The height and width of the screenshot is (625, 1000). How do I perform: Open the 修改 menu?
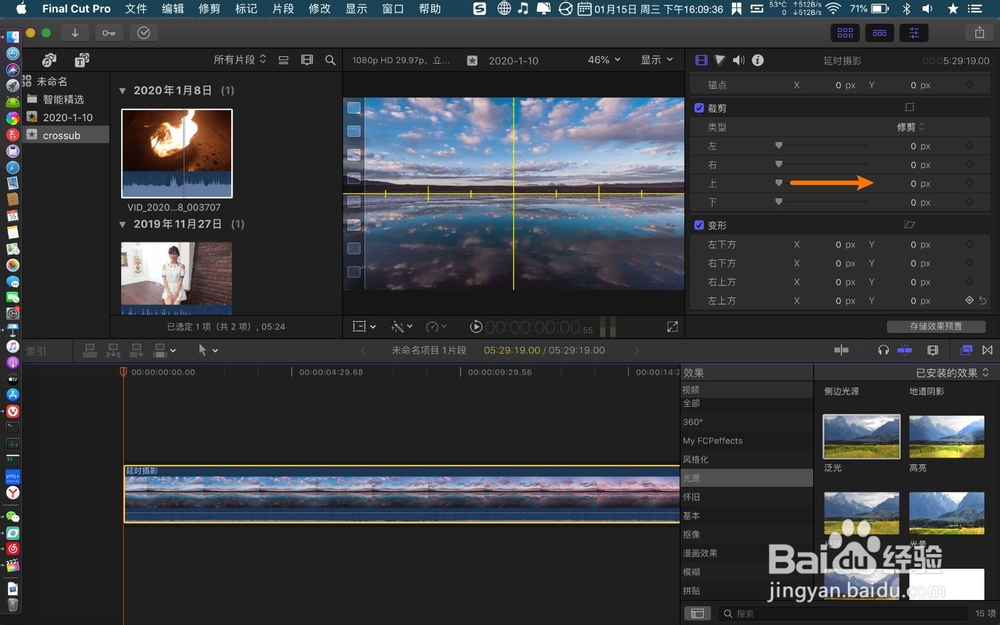coord(318,9)
